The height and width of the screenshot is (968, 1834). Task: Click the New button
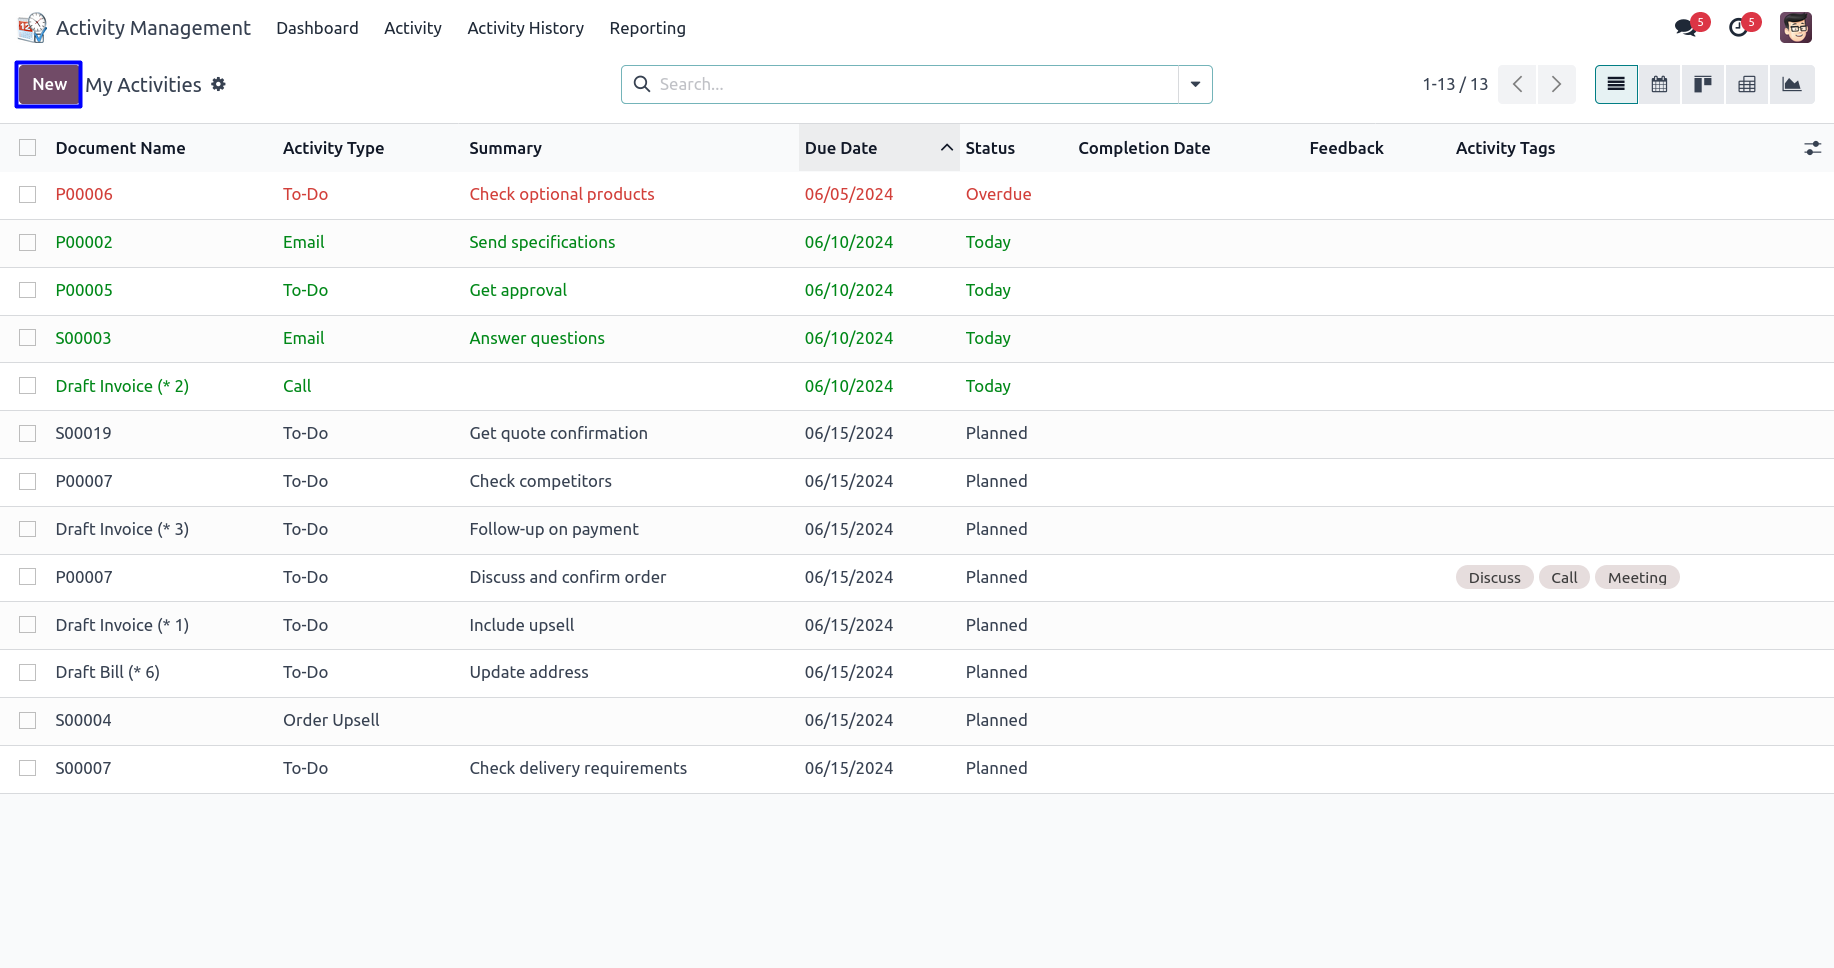click(x=49, y=85)
